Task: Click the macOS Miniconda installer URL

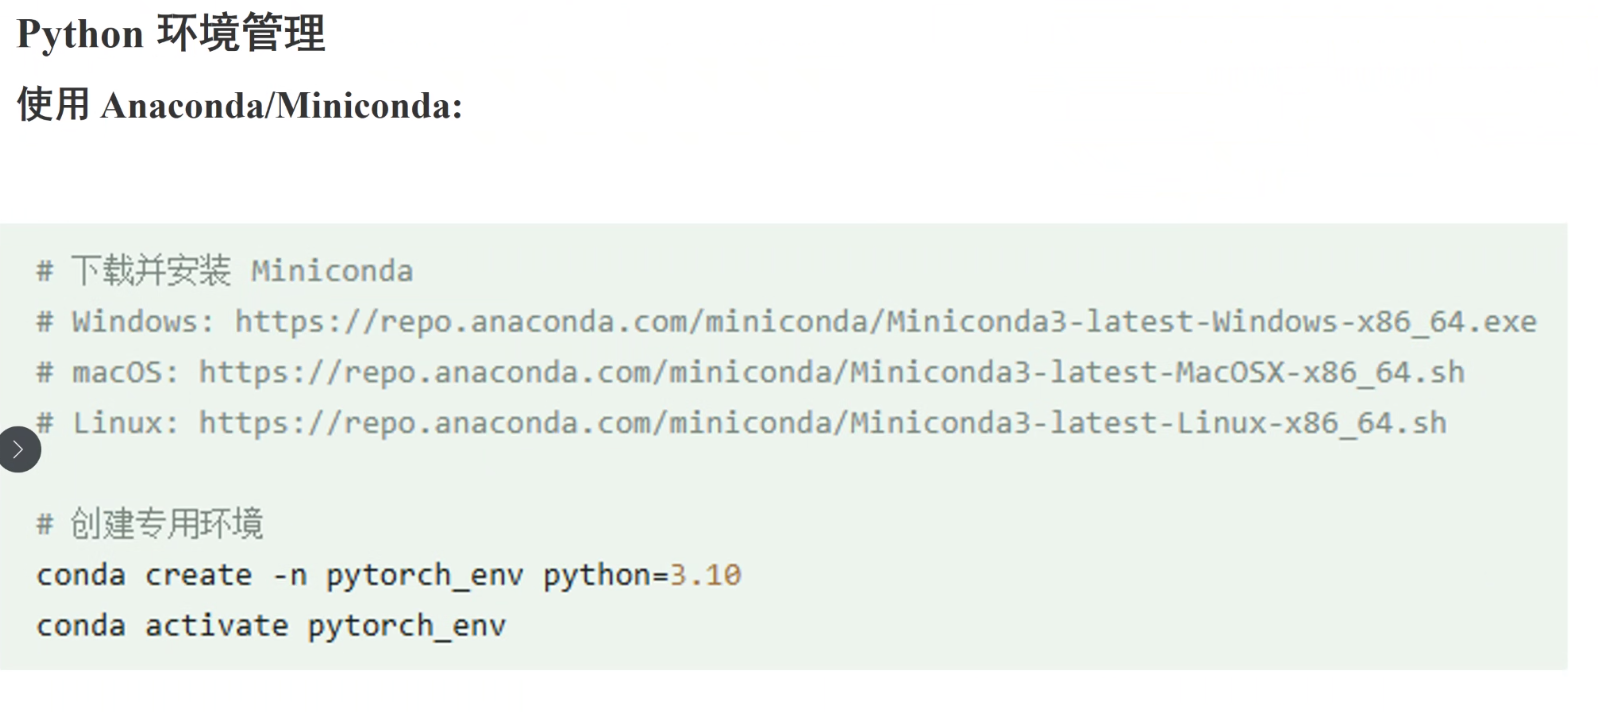Action: [831, 373]
